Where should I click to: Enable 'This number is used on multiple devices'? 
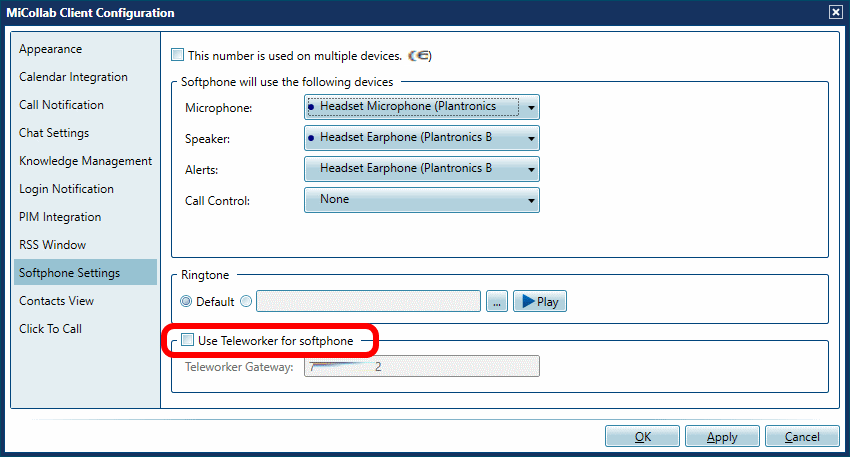[x=178, y=56]
